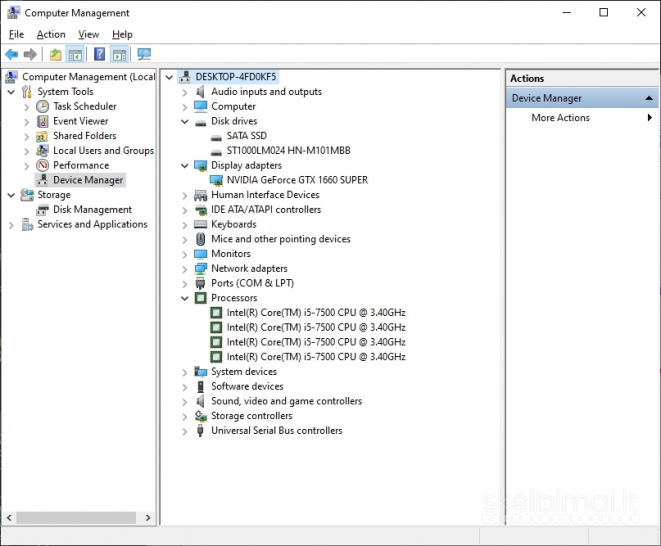Screen dimensions: 661x546
Task: Click the Task Scheduler clock icon
Action: click(43, 106)
